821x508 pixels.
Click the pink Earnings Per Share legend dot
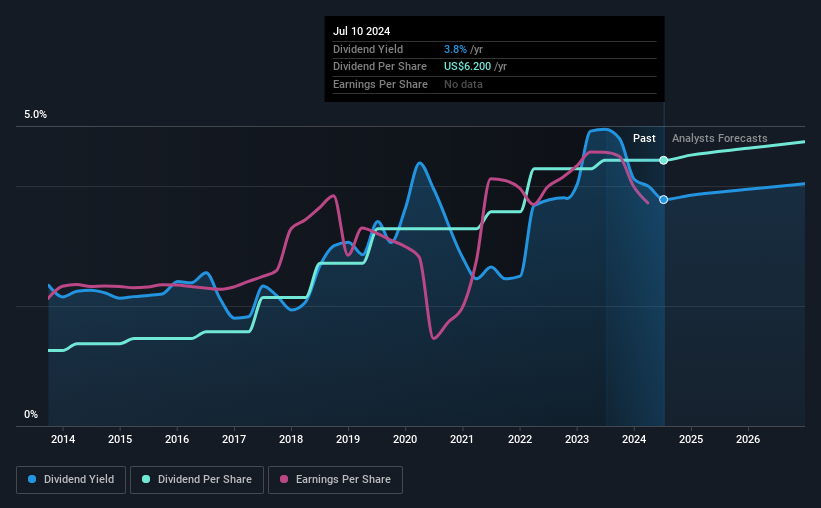[x=284, y=479]
